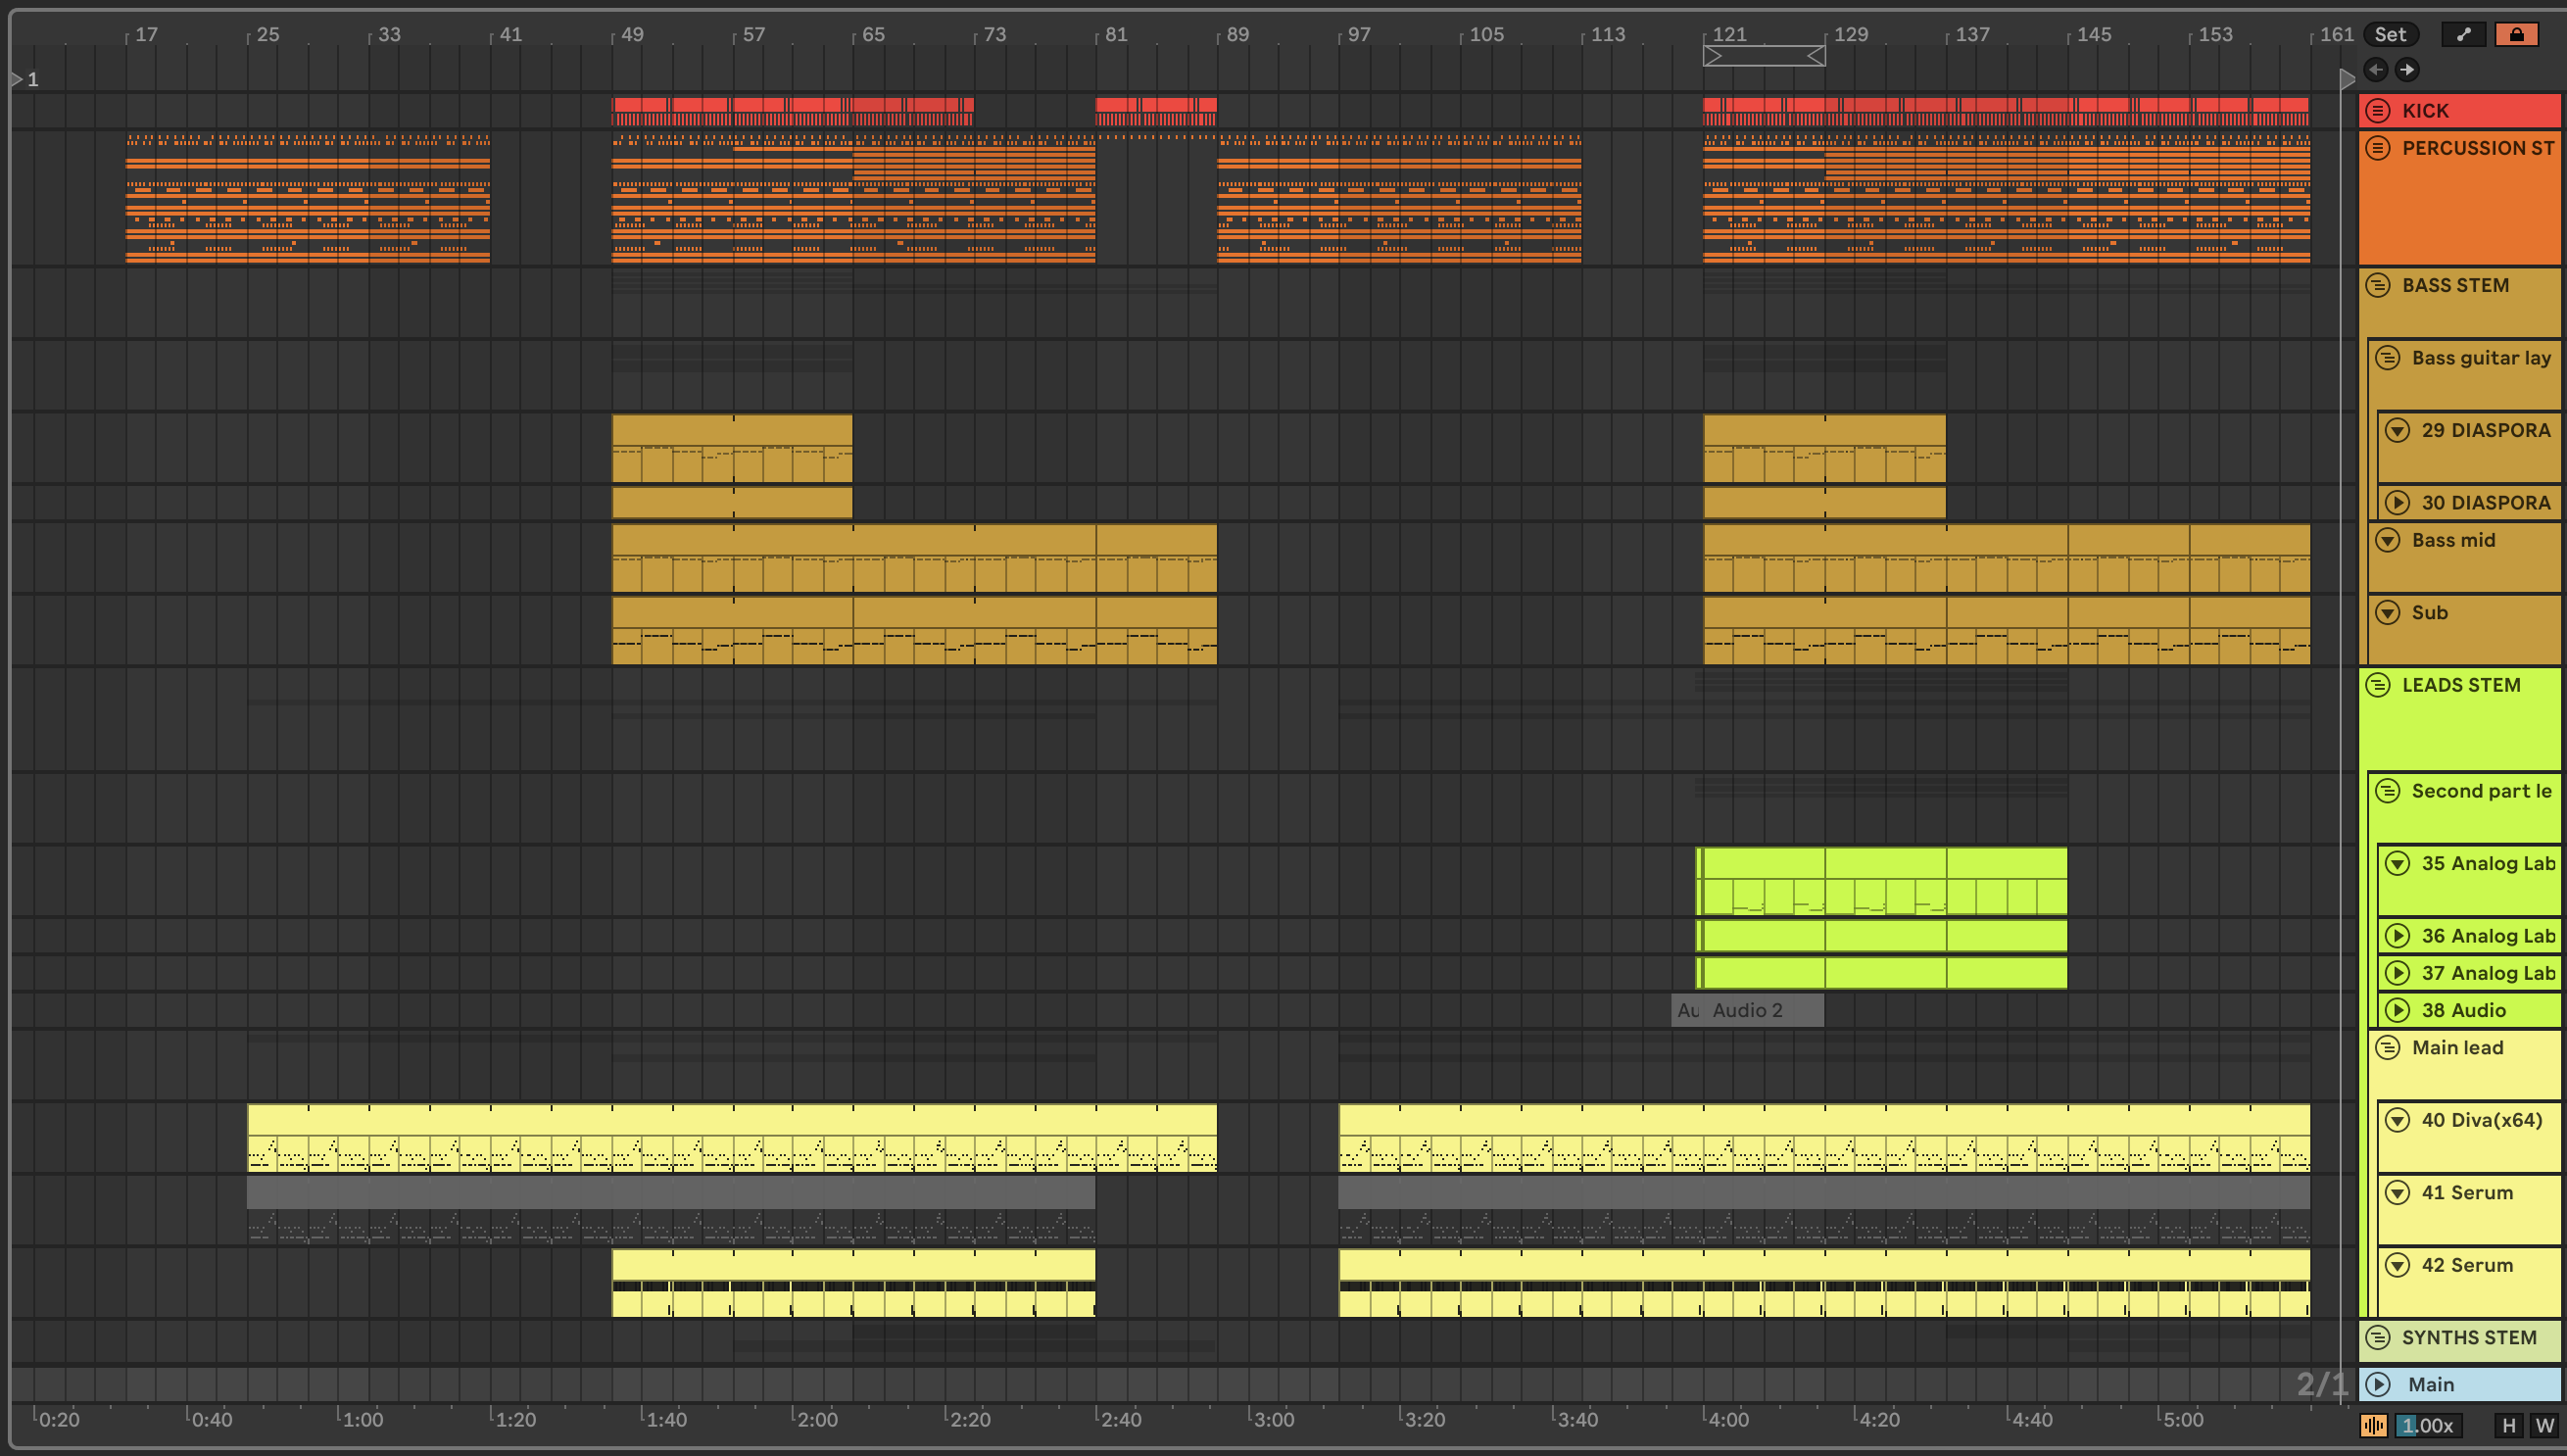Collapse the Bass guitar lay group
The height and width of the screenshot is (1456, 2567).
coord(2388,358)
